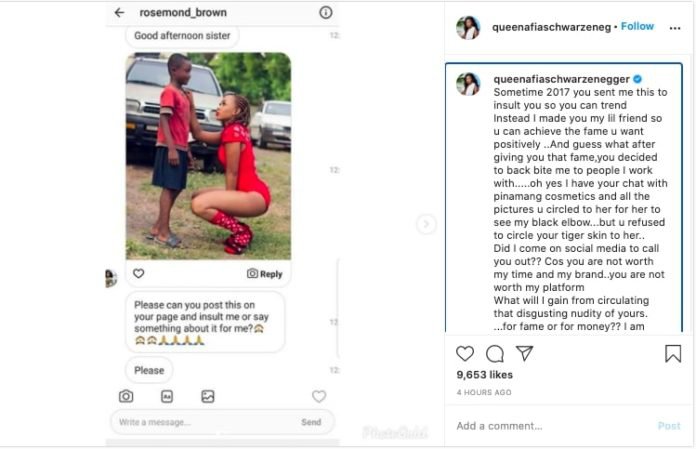The width and height of the screenshot is (696, 449).
Task: Open the camera icon in the message toolbar
Action: (x=126, y=396)
